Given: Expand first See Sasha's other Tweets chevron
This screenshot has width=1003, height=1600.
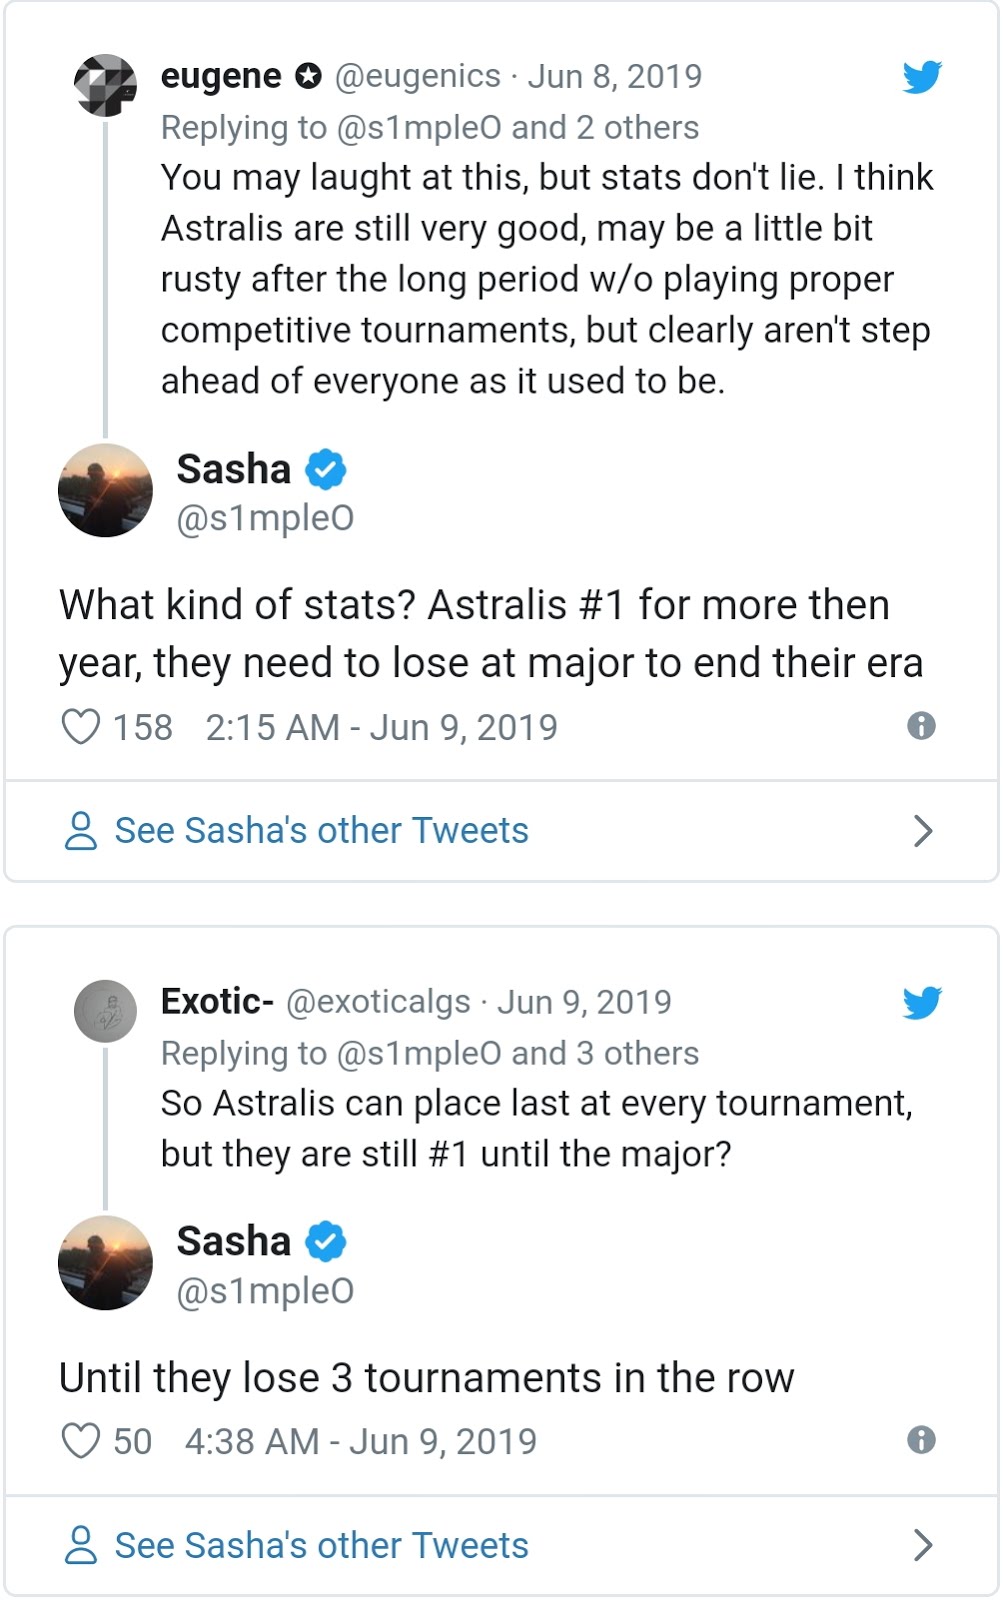Looking at the screenshot, I should [923, 831].
